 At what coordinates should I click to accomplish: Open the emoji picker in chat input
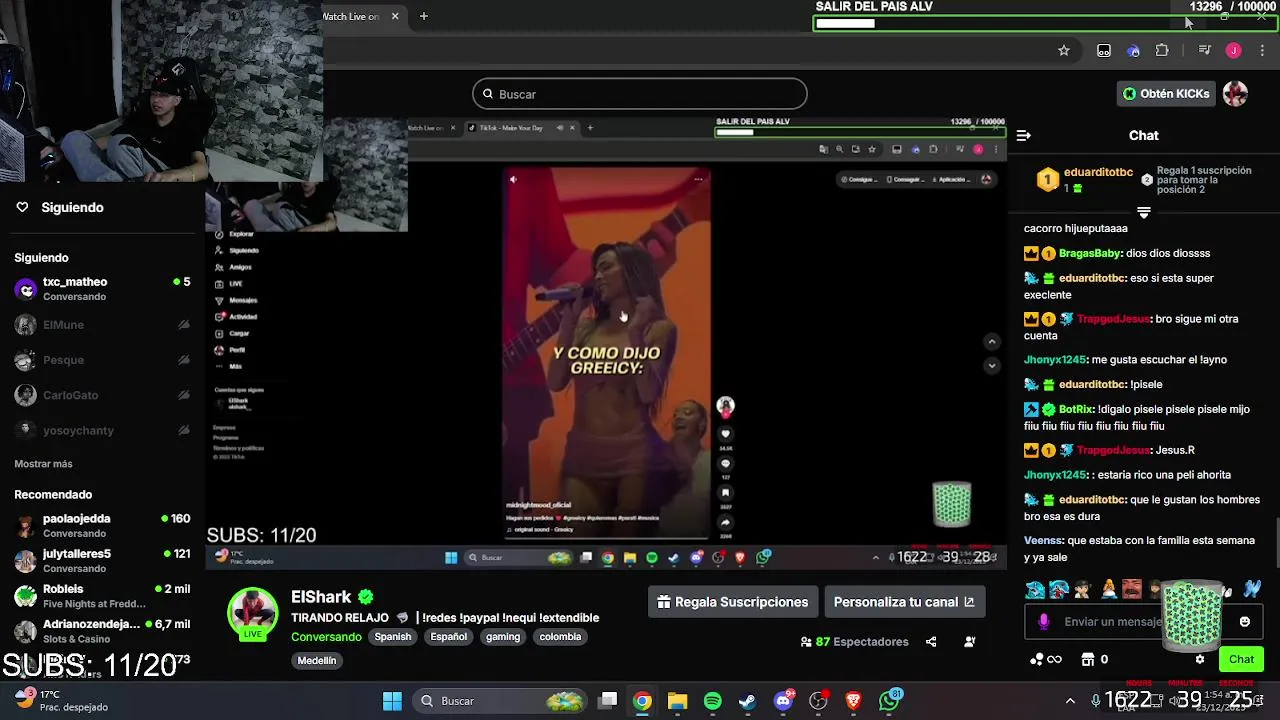[1245, 622]
